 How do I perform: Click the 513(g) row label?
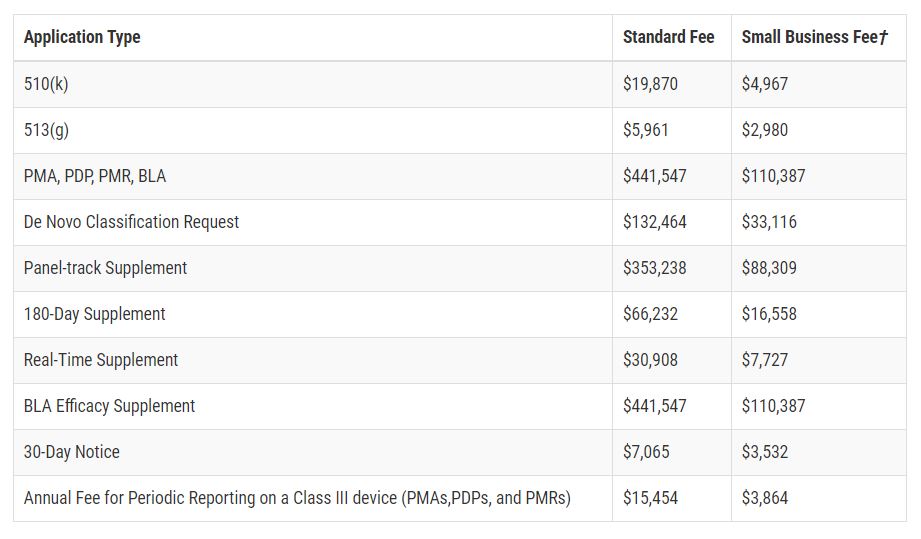(46, 130)
